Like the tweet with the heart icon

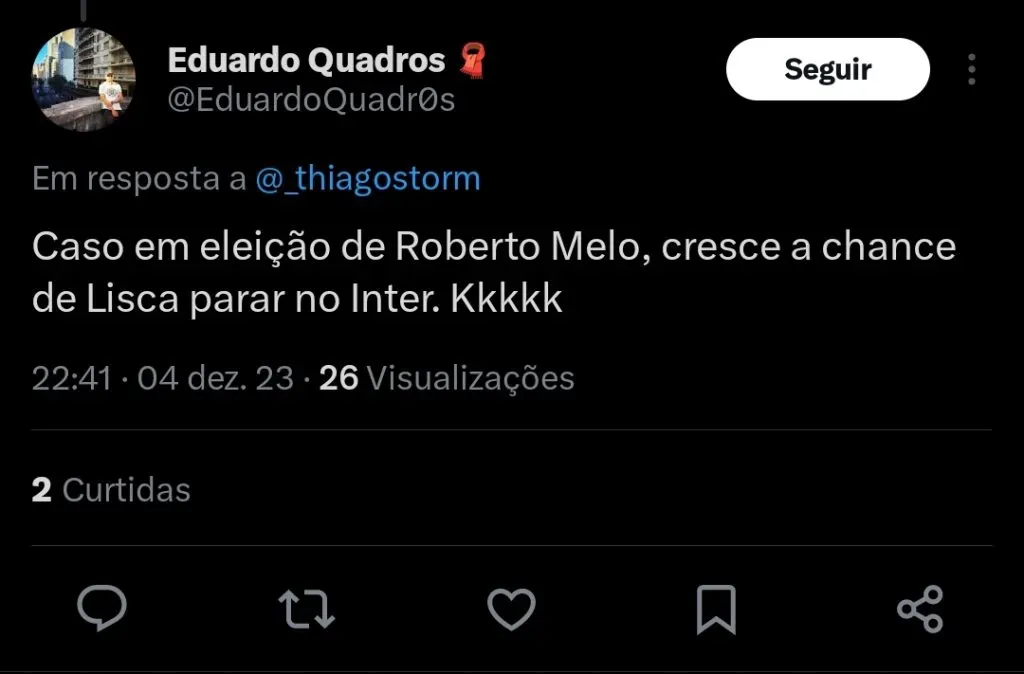[x=511, y=608]
